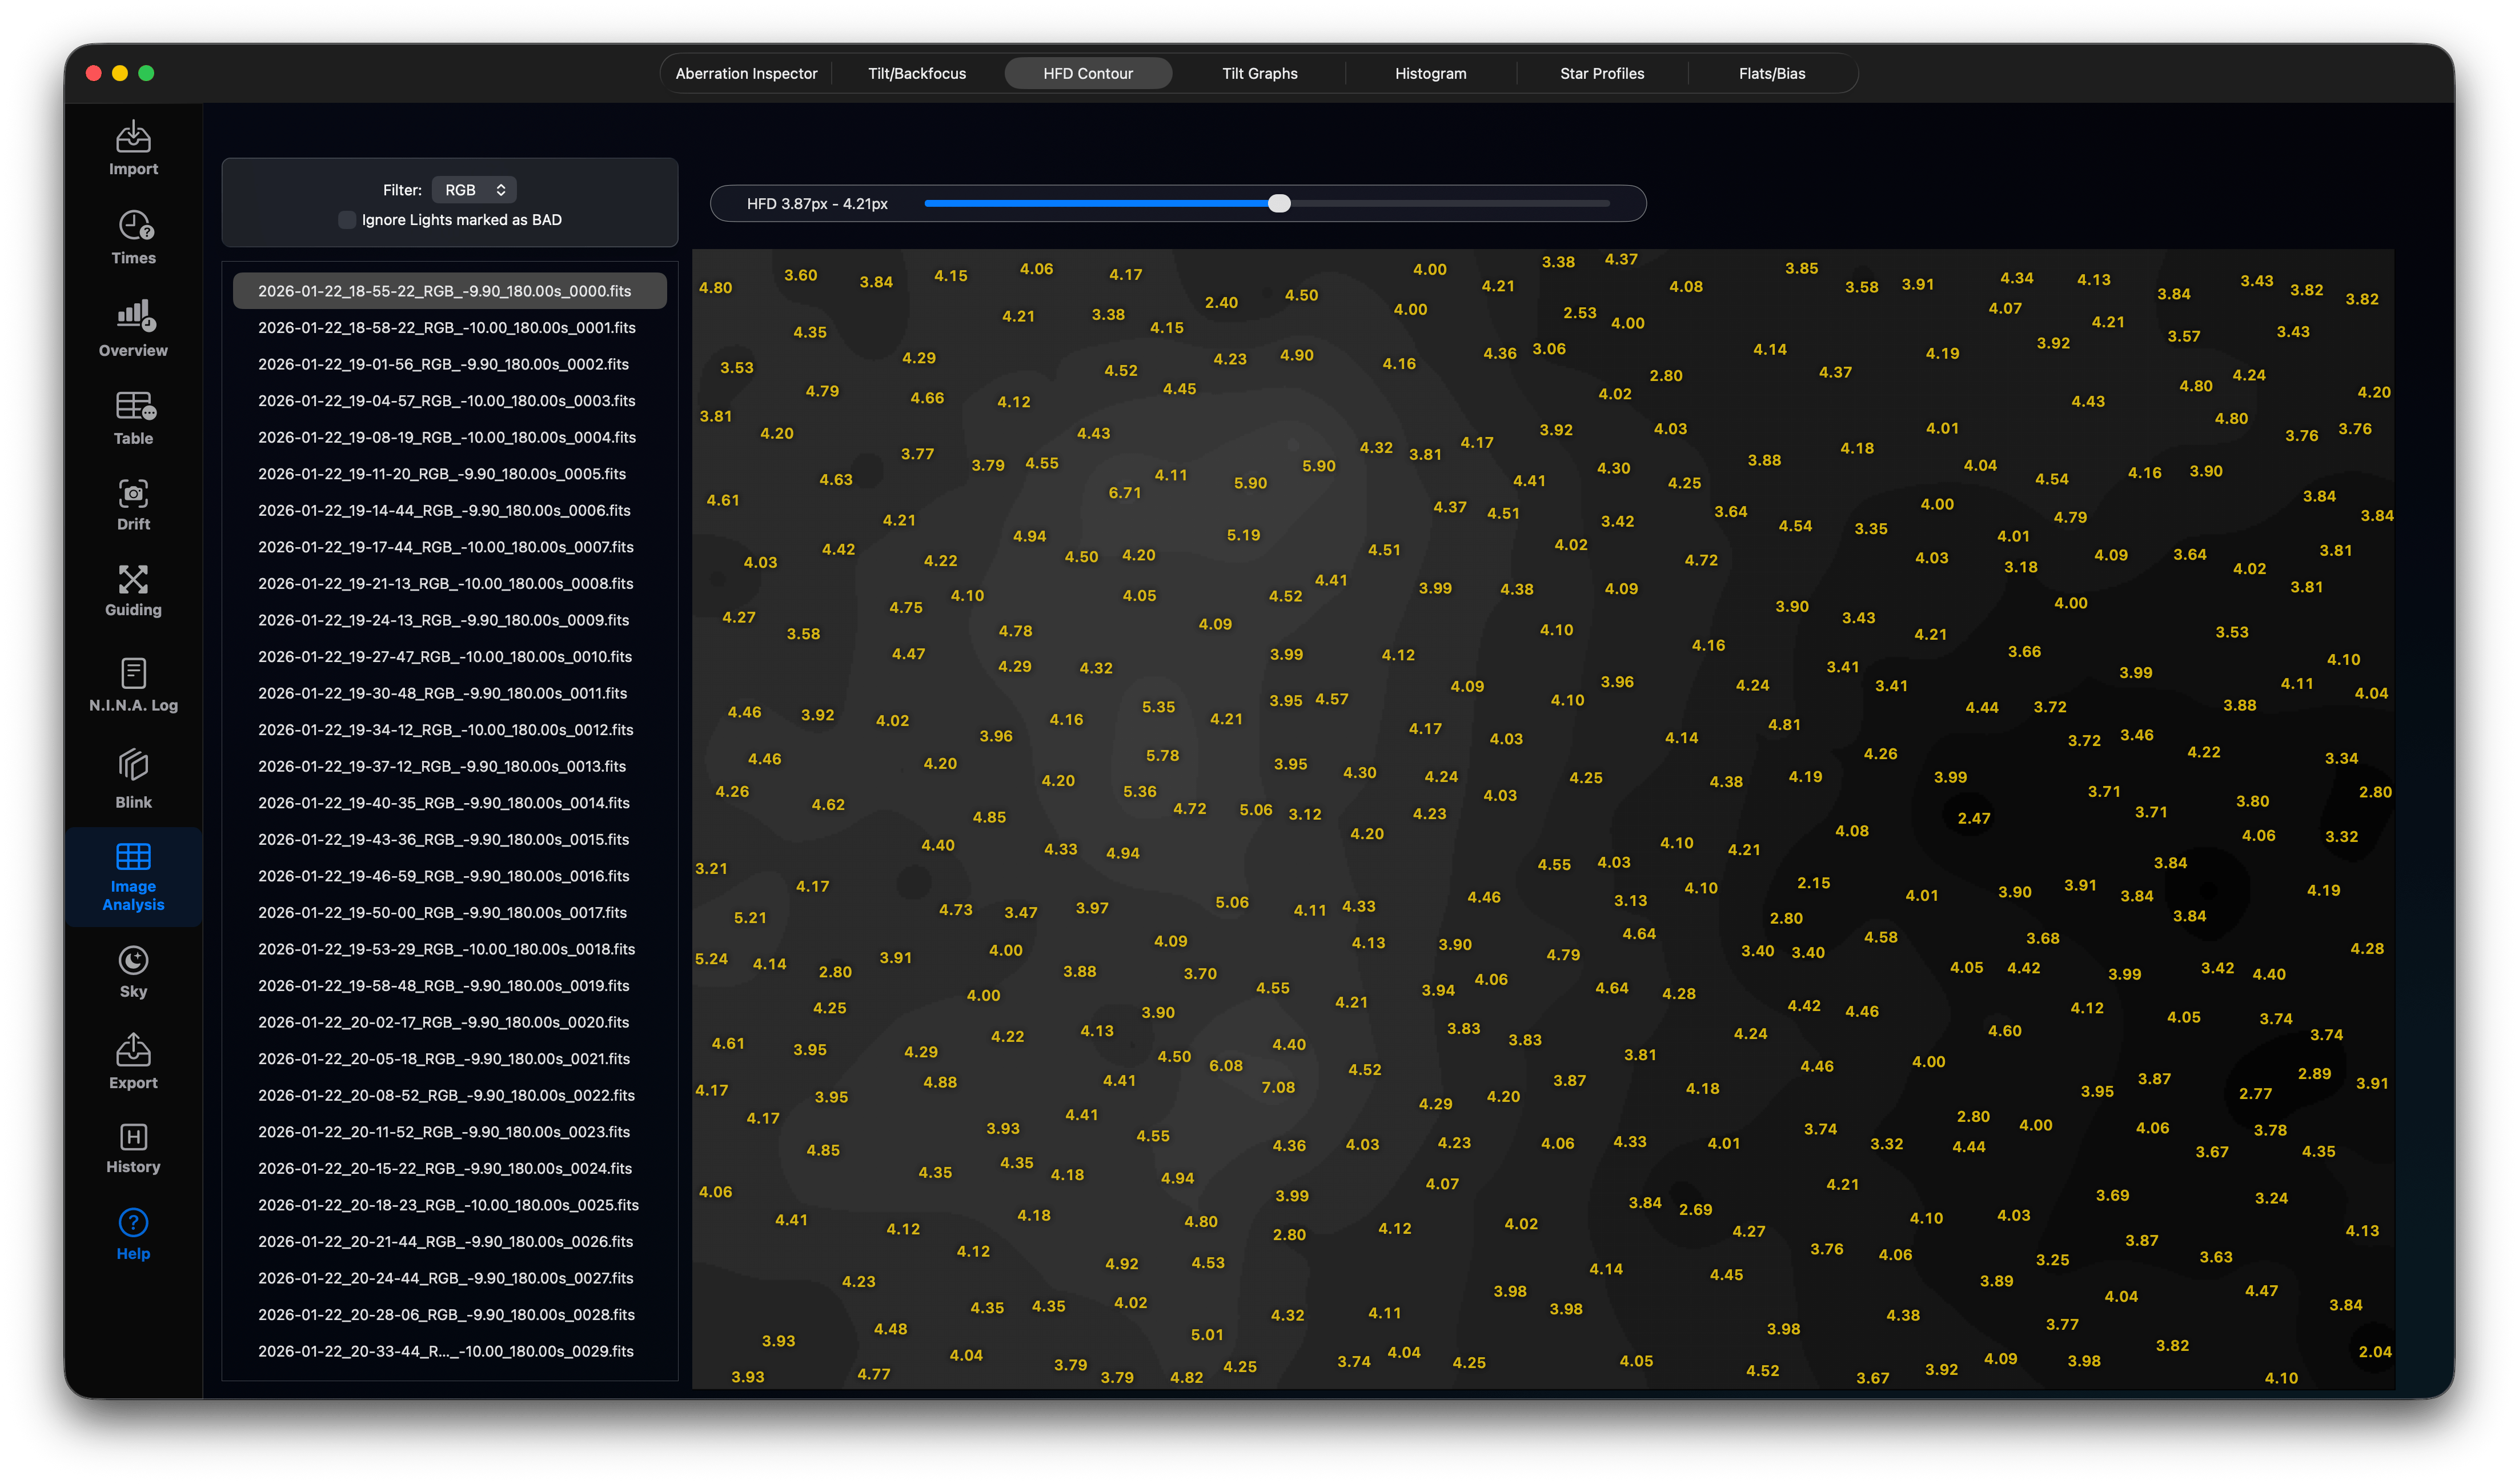The image size is (2519, 1484).
Task: Click the Image Analysis grid icon
Action: [x=134, y=857]
